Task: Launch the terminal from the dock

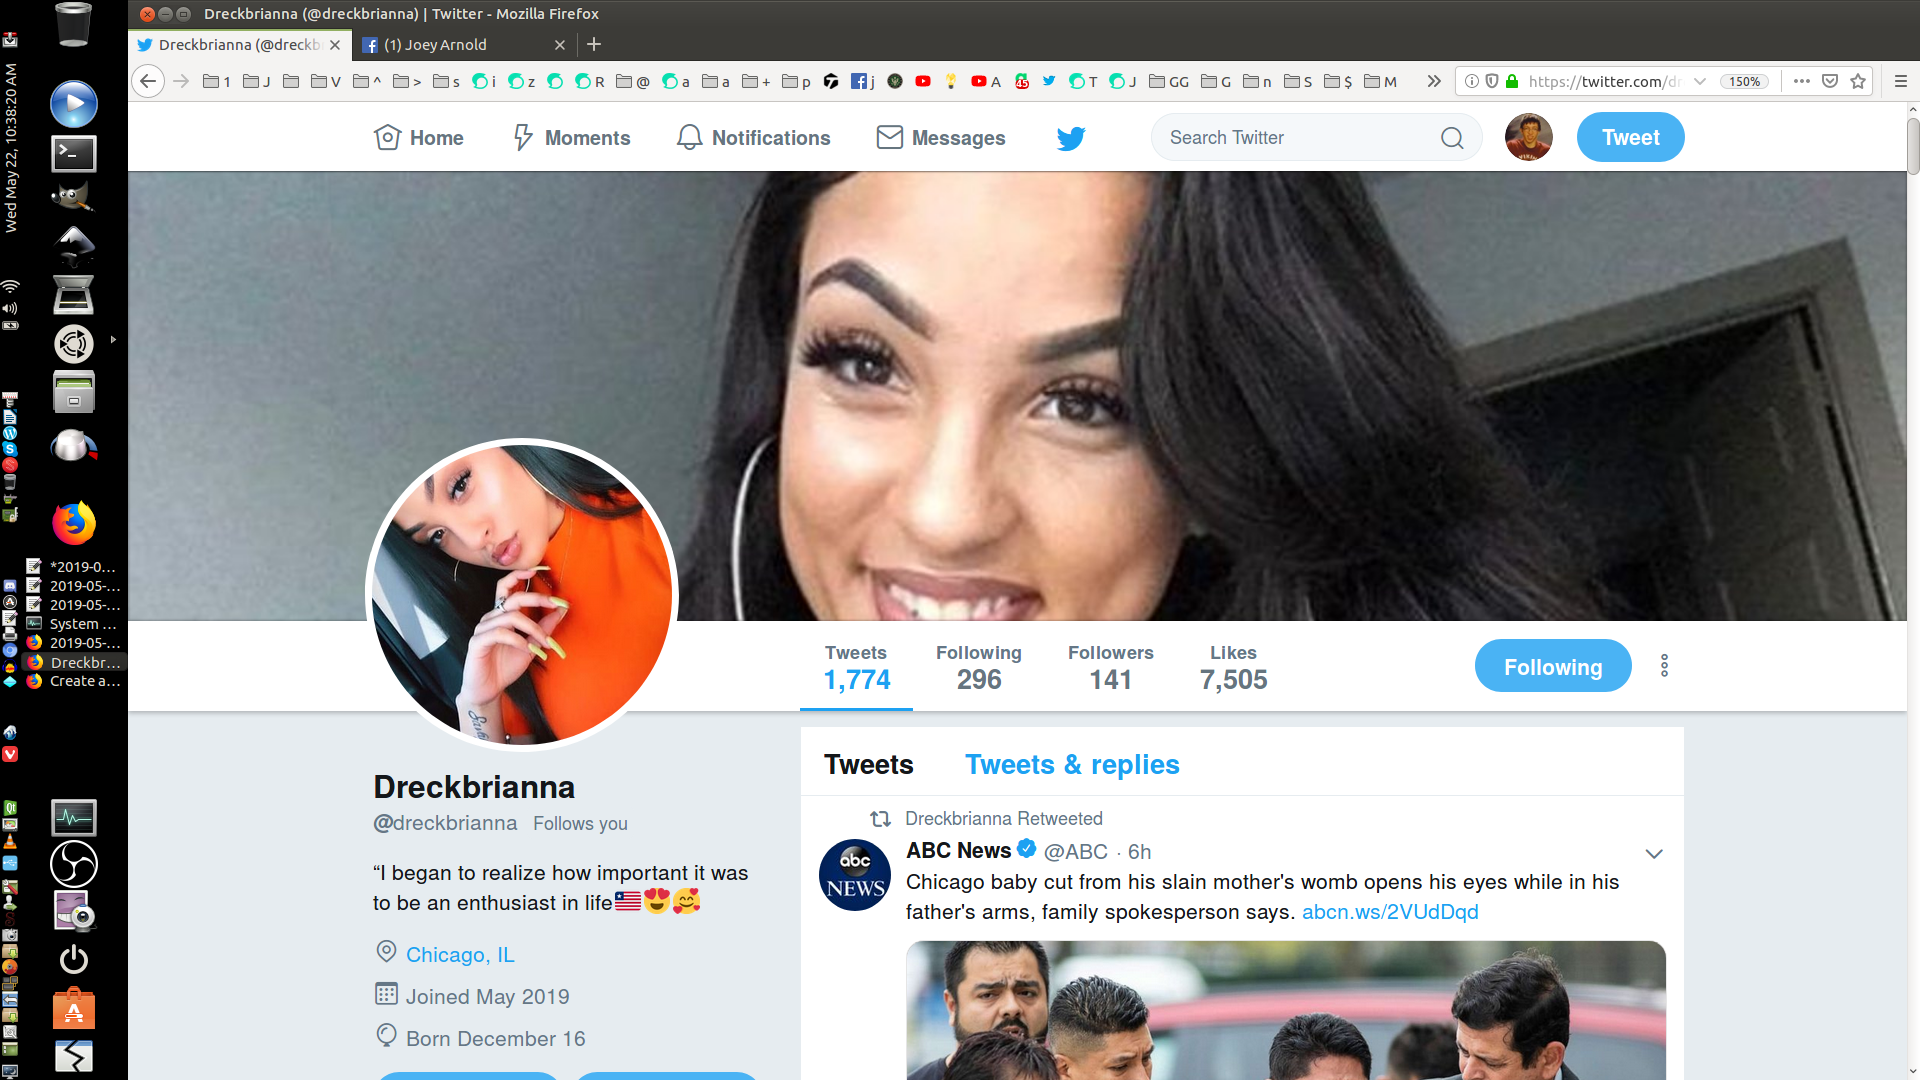Action: tap(74, 153)
